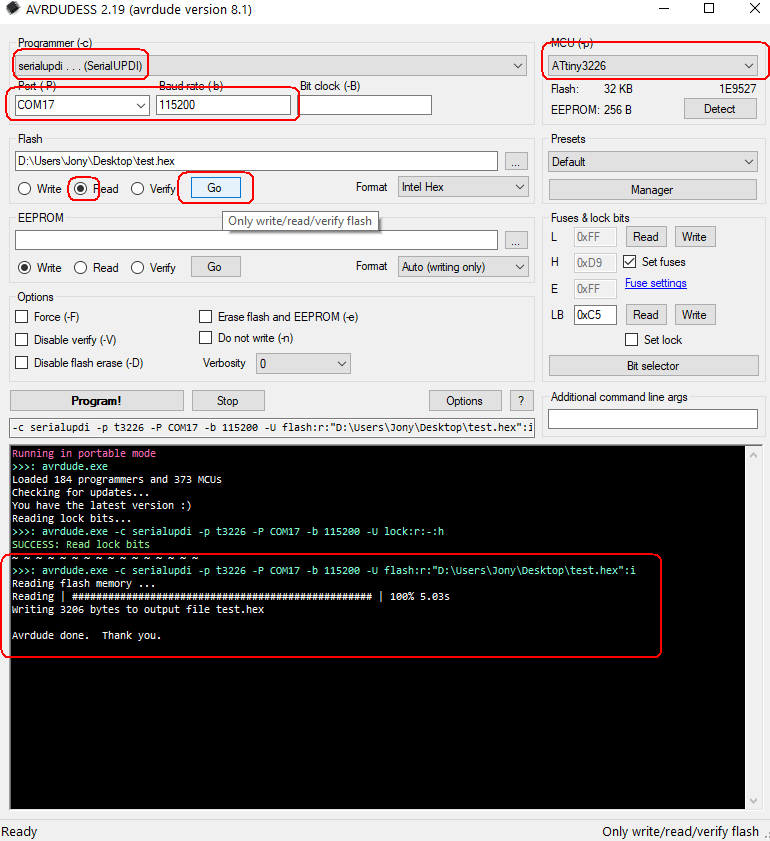Click the fuses Write button
This screenshot has width=770, height=841.
(x=694, y=237)
